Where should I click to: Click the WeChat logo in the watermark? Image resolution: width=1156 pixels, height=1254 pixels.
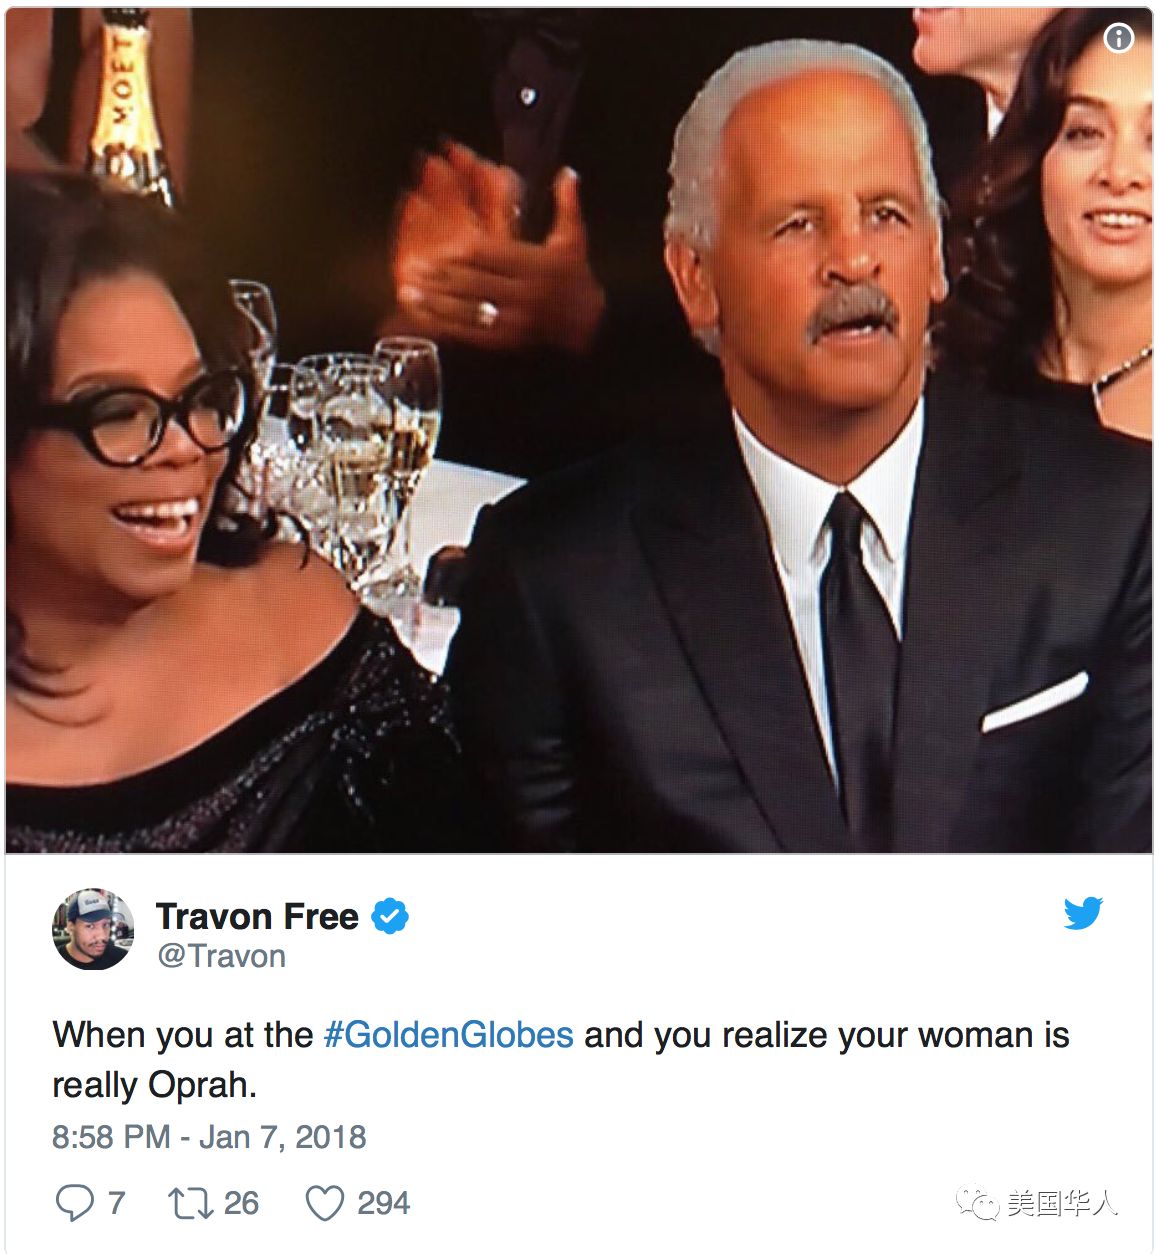click(978, 1202)
